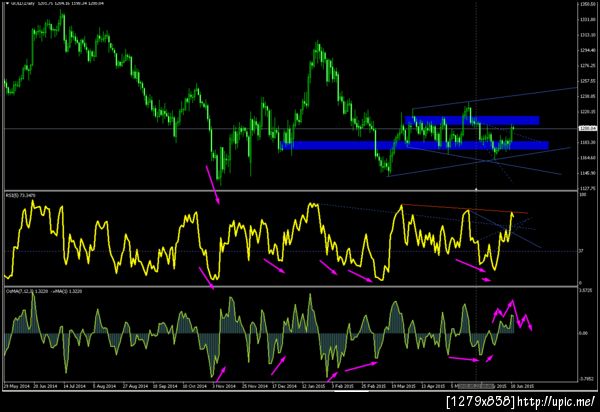Click the 13 Apr 2015 date label
Image resolution: width=600 pixels, height=412 pixels.
click(x=434, y=386)
